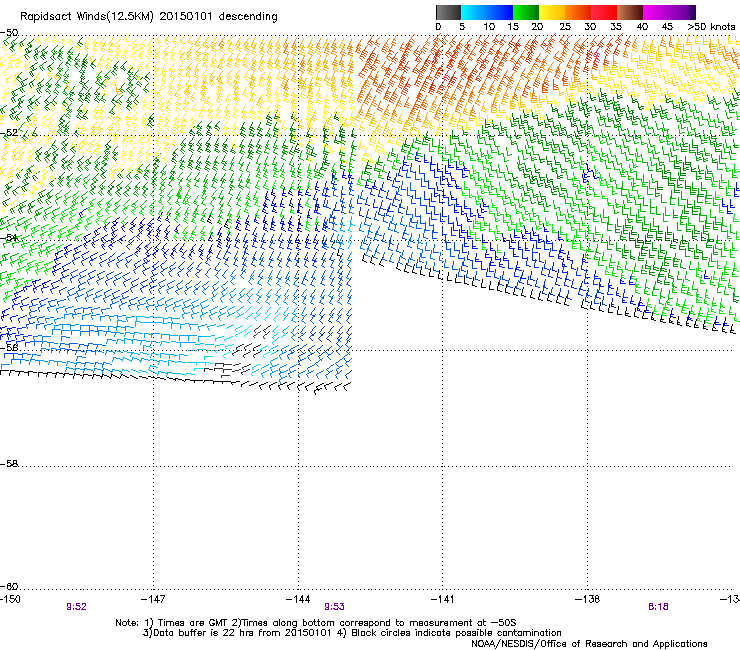Screen dimensions: 740x650
Task: Click the '-141' longitude label
Action: click(x=442, y=599)
